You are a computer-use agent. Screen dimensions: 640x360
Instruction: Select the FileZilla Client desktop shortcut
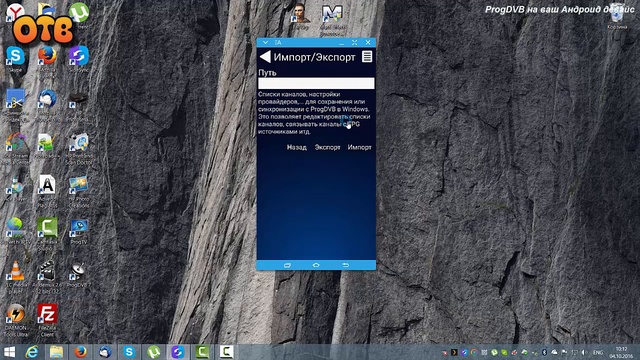pyautogui.click(x=47, y=320)
